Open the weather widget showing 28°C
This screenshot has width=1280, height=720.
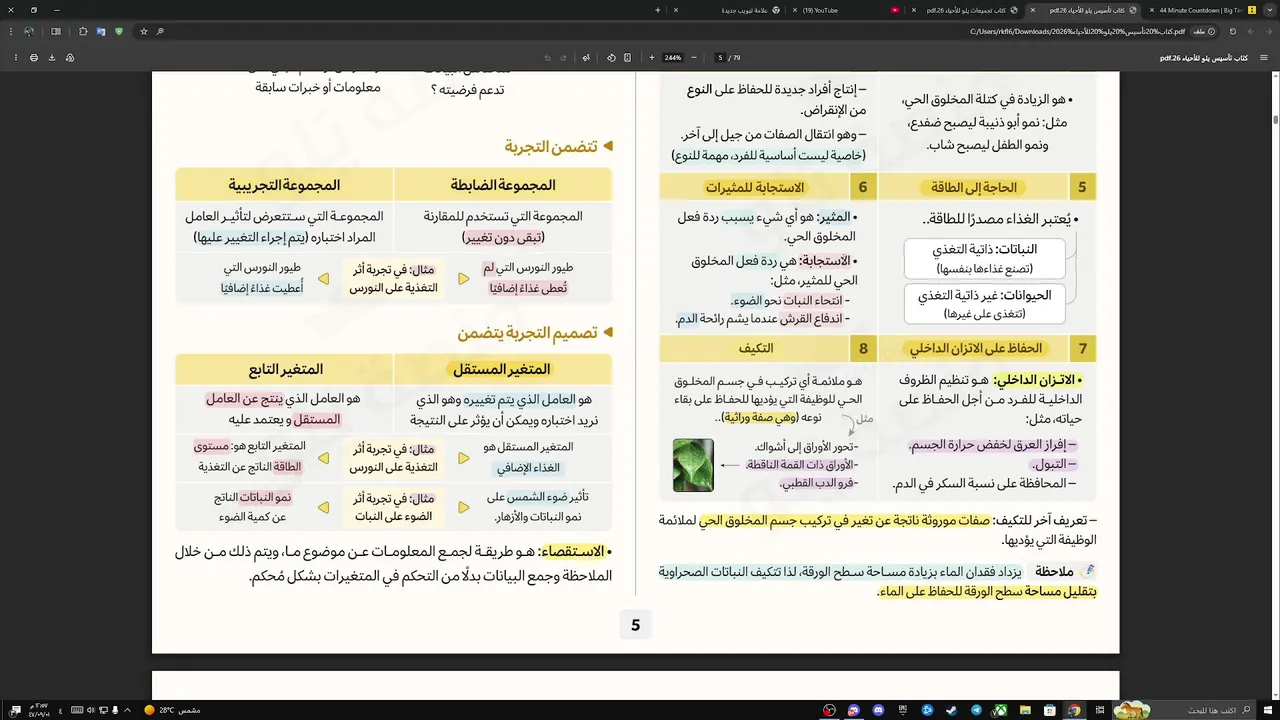click(172, 710)
